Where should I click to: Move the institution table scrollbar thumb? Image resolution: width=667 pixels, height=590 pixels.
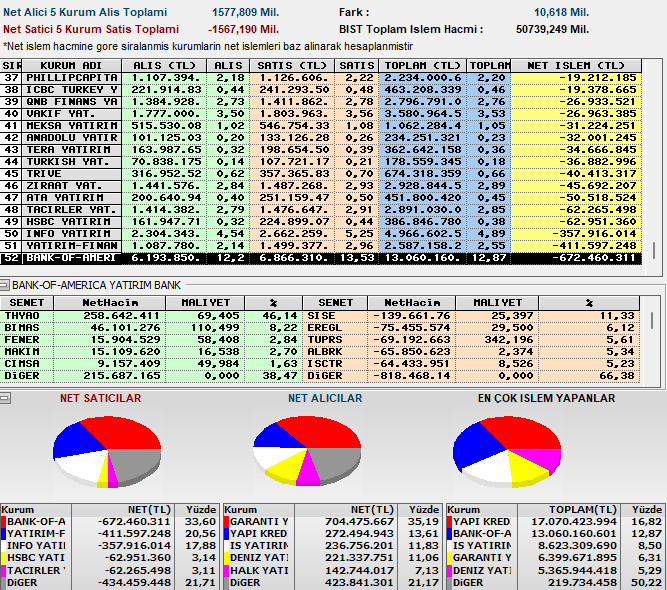(x=654, y=250)
